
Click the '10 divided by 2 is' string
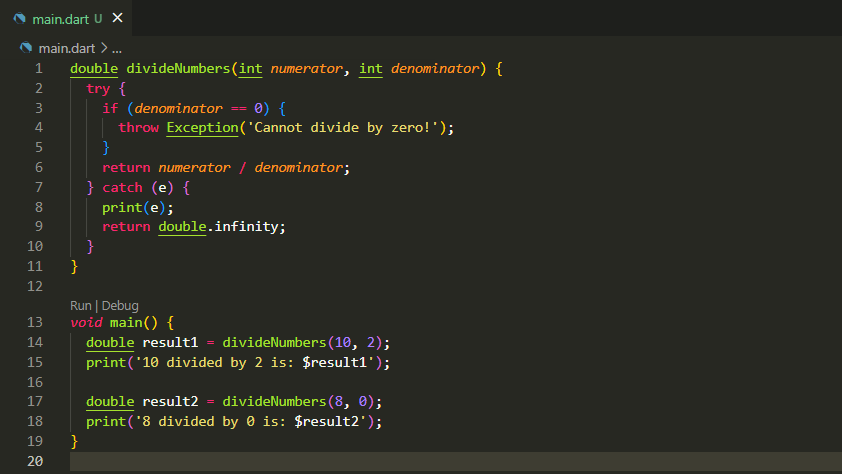pyautogui.click(x=254, y=362)
